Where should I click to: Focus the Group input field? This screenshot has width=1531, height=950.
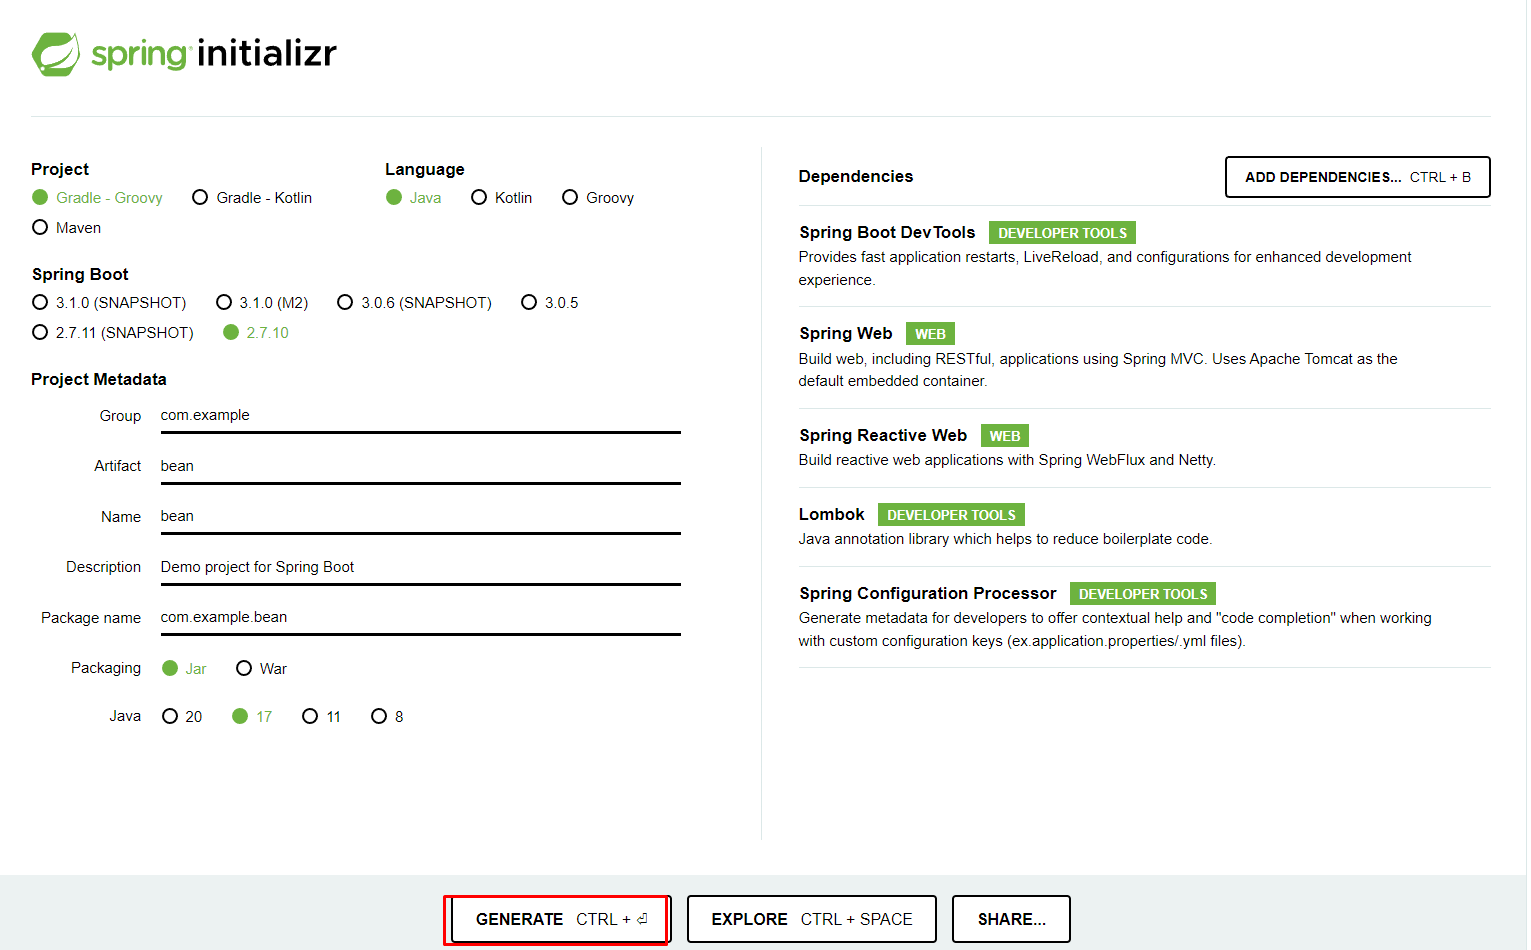420,416
